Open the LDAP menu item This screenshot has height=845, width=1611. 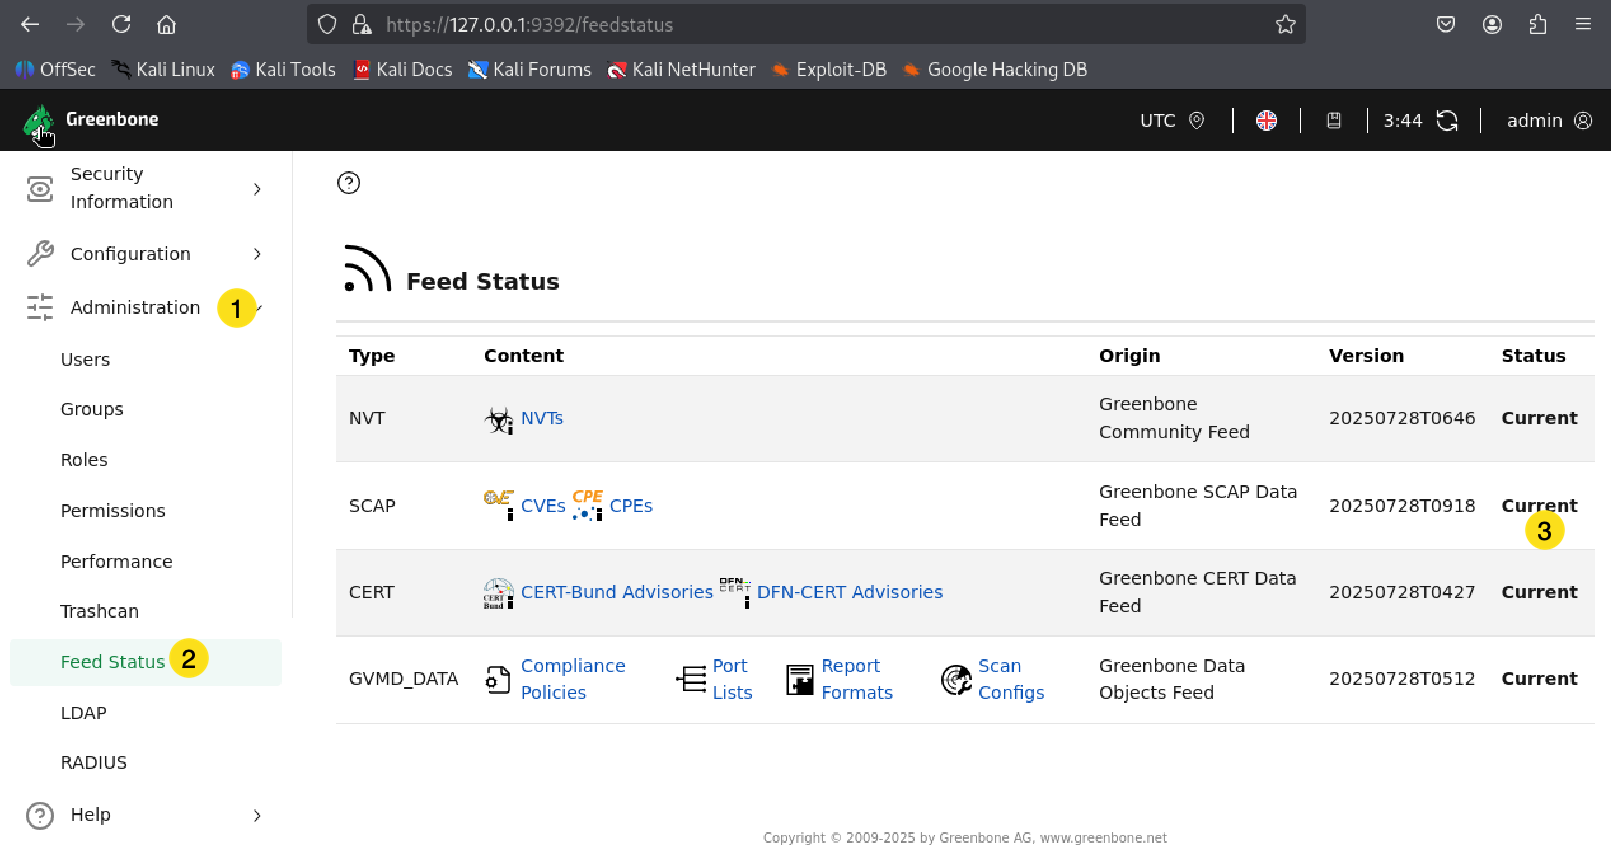pos(83,713)
